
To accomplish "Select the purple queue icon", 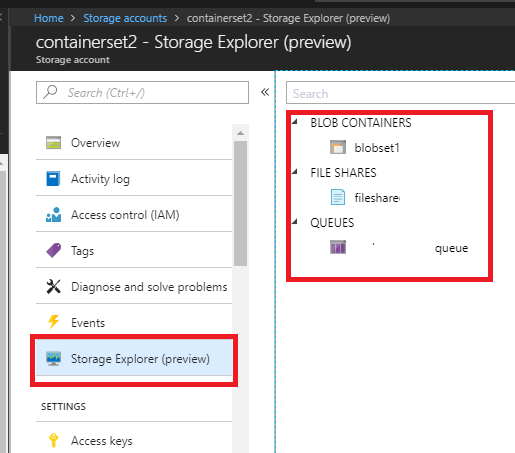I will pyautogui.click(x=338, y=247).
